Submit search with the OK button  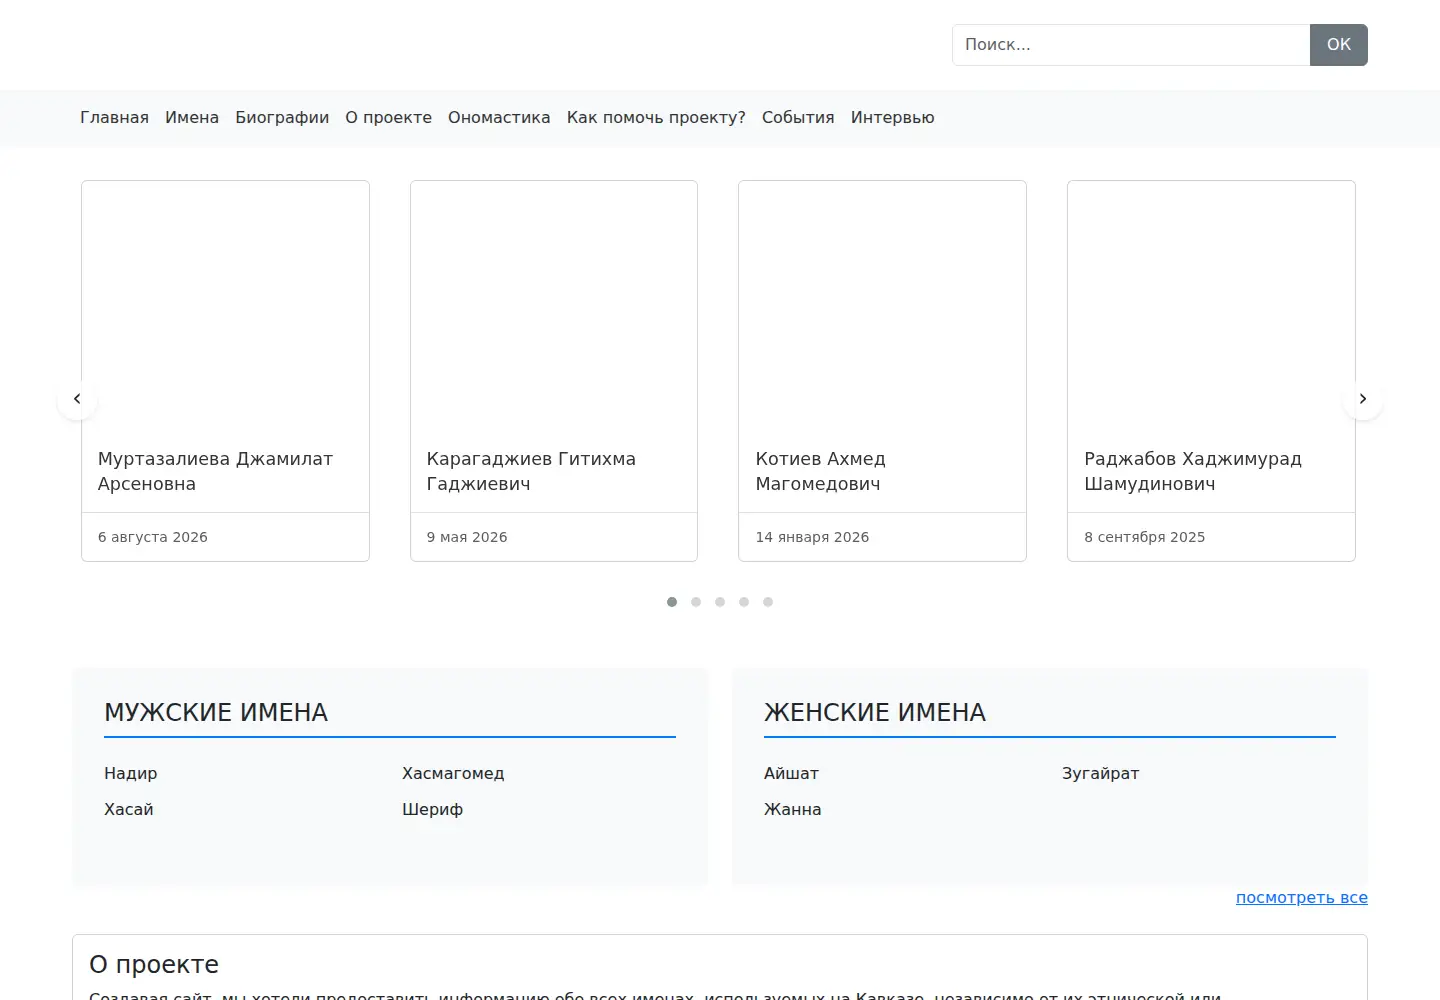1339,45
